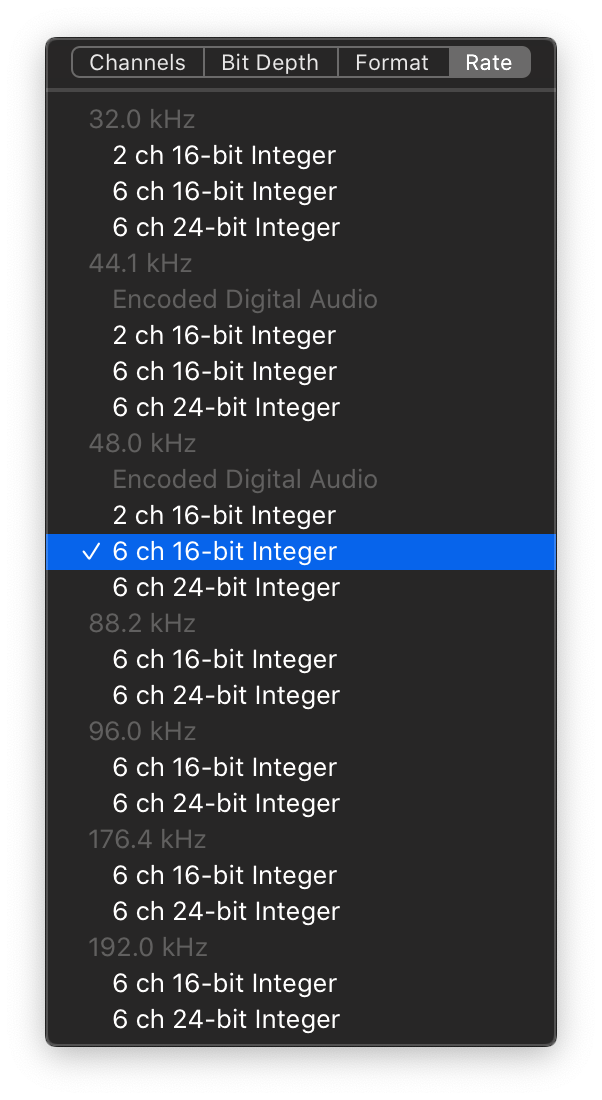Choose 2 ch 16-bit Integer under 32.0 kHz

point(224,155)
